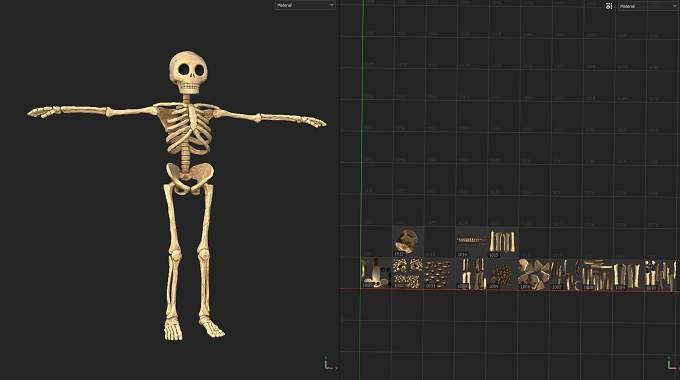The image size is (680, 380).
Task: Select UV tile 1014 with the spine strip
Action: click(x=471, y=242)
